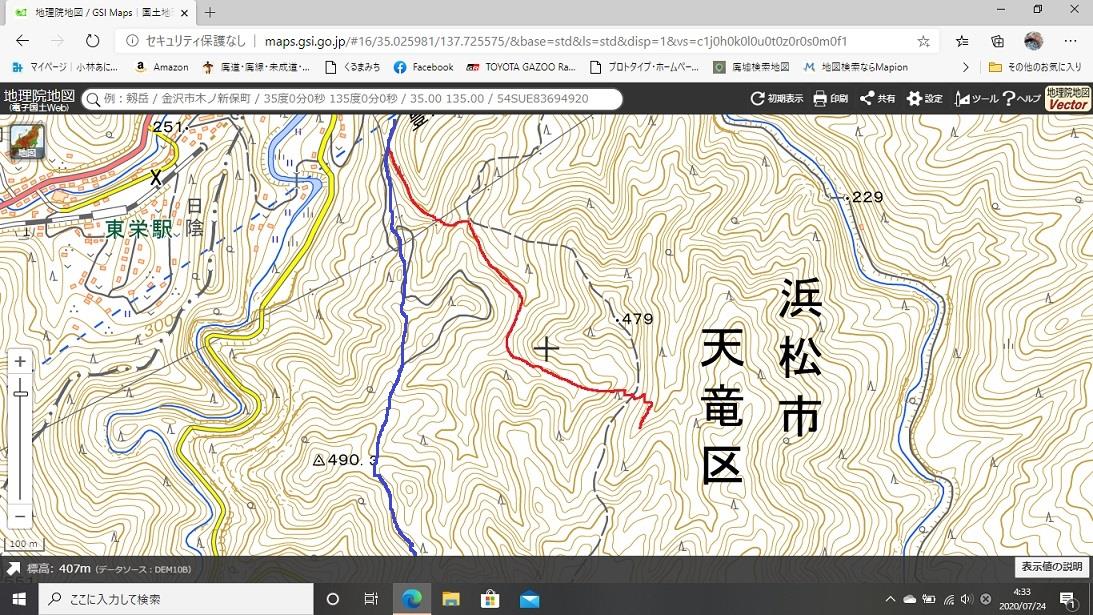Click the elevation panel arrow icon
Image resolution: width=1093 pixels, height=615 pixels.
click(x=13, y=569)
